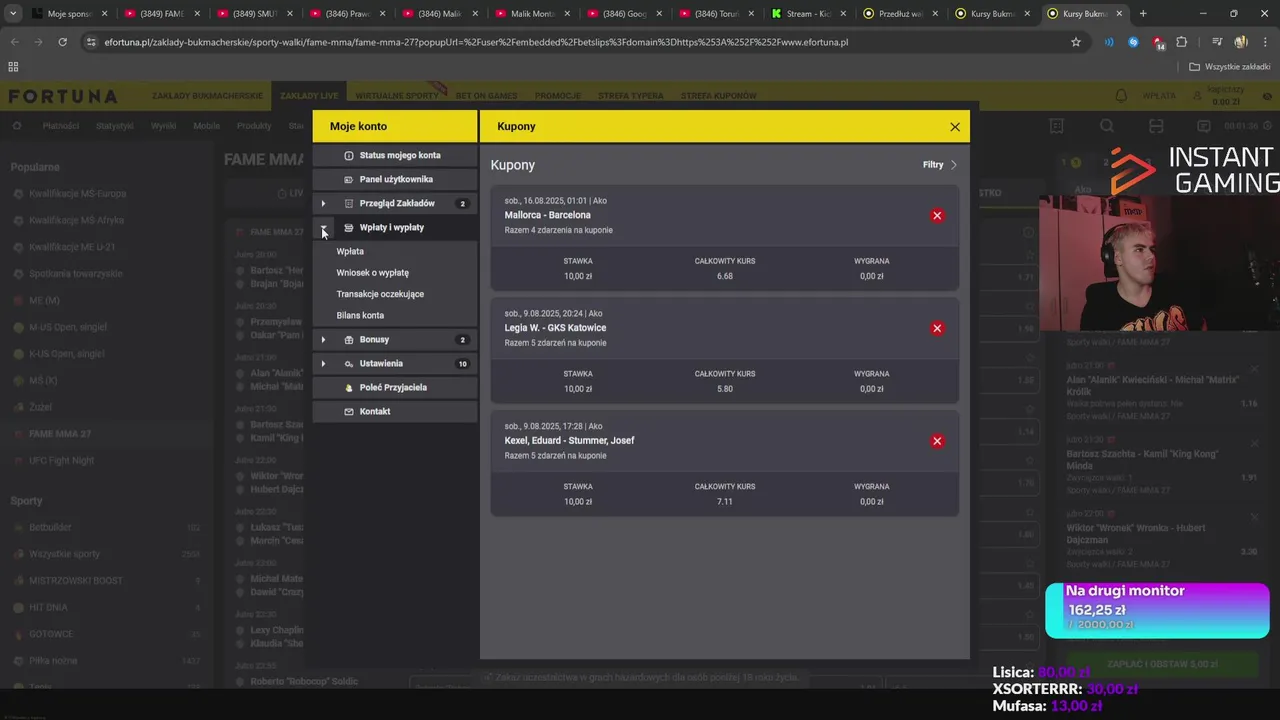Go back using browser back arrow
The image size is (1280, 720).
[x=15, y=42]
